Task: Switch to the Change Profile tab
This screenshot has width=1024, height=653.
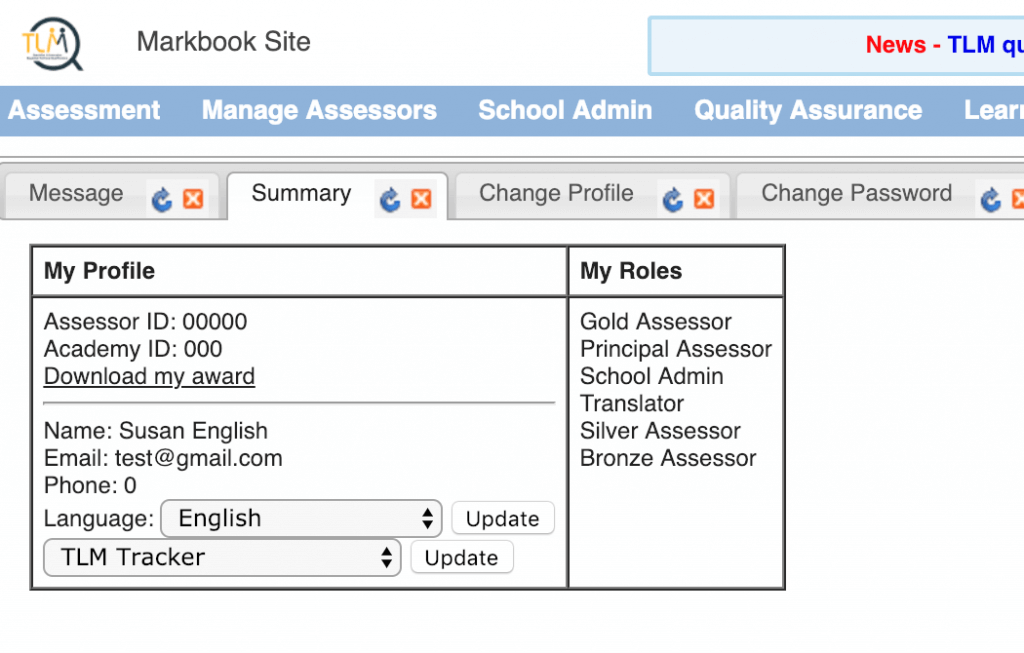Action: [x=556, y=193]
